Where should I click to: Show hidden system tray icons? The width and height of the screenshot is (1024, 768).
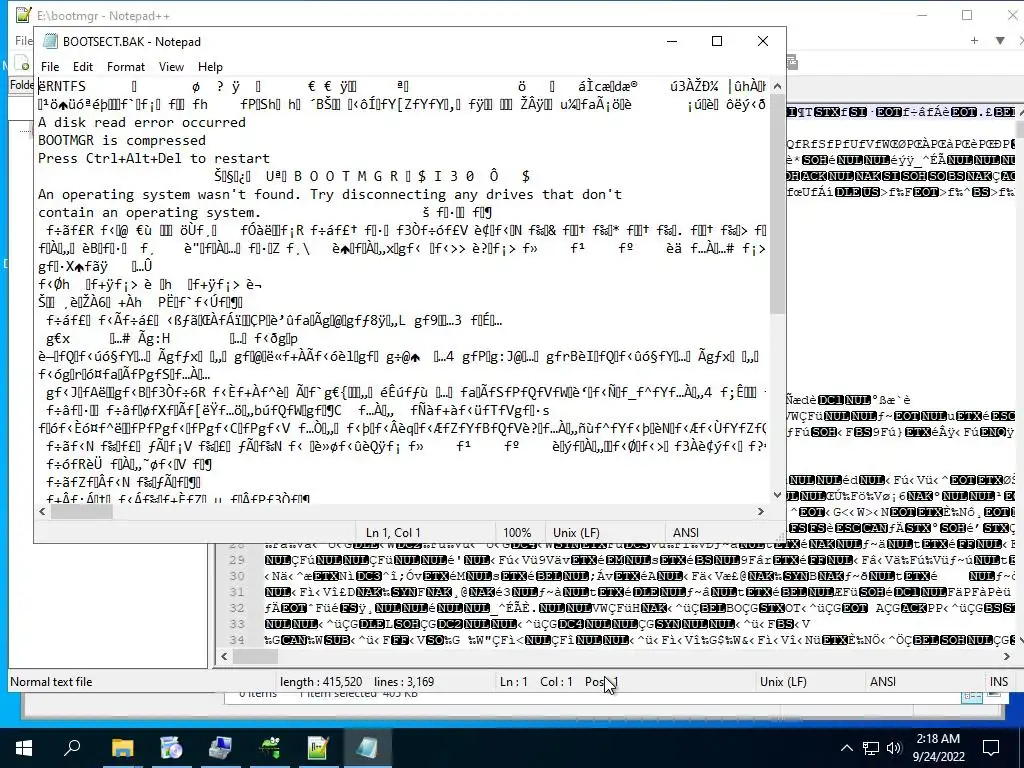coord(846,748)
